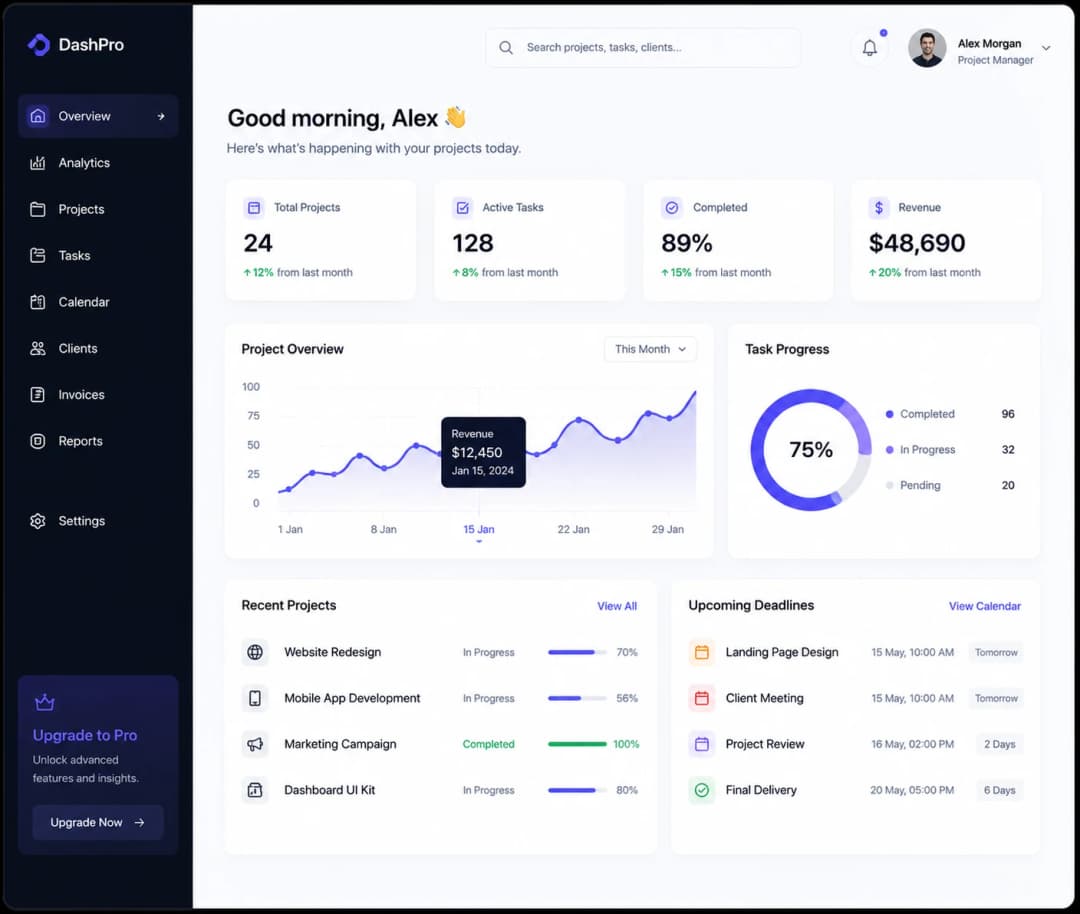This screenshot has width=1080, height=914.
Task: Click the 2 Days badge for Project Review
Action: 999,744
